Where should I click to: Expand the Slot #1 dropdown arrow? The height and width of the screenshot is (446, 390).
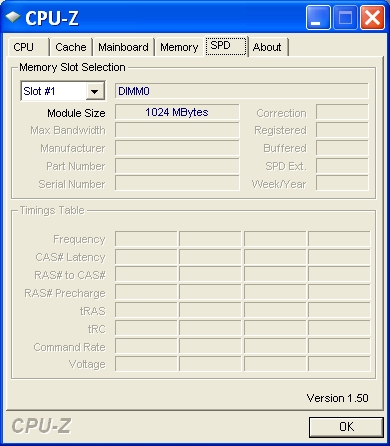[x=95, y=91]
